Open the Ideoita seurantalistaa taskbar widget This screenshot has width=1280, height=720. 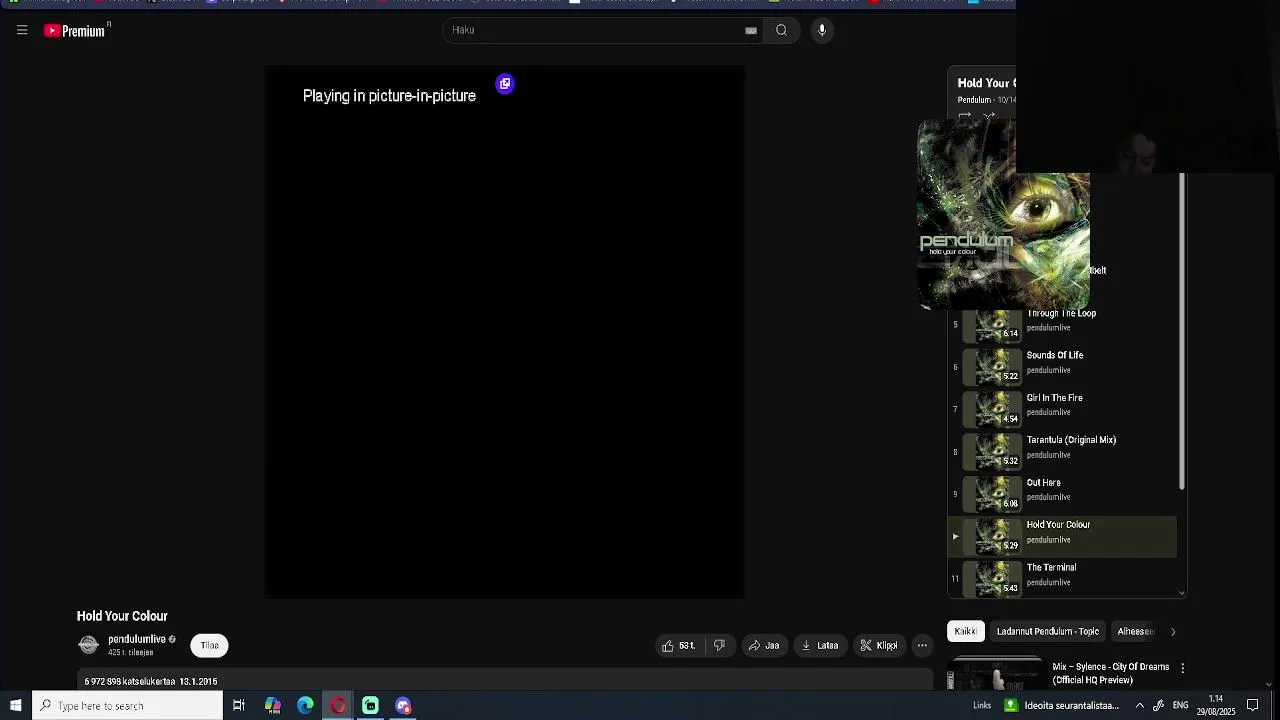coord(1061,706)
